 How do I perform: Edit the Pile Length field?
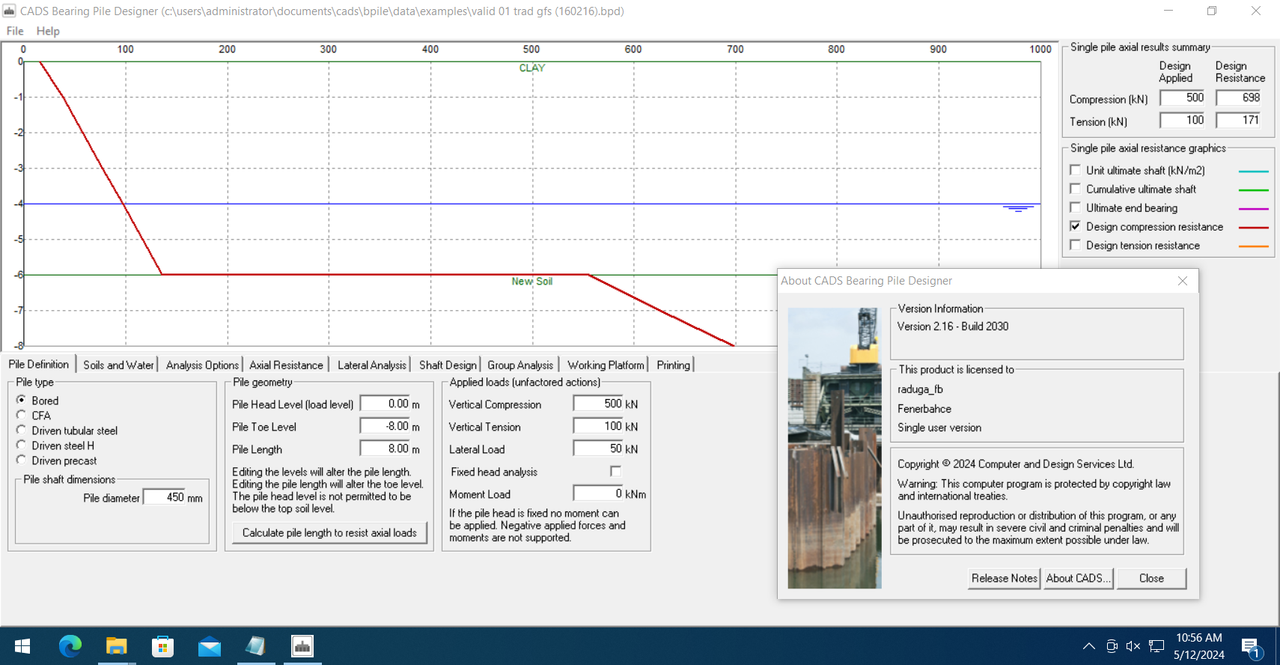[x=385, y=449]
